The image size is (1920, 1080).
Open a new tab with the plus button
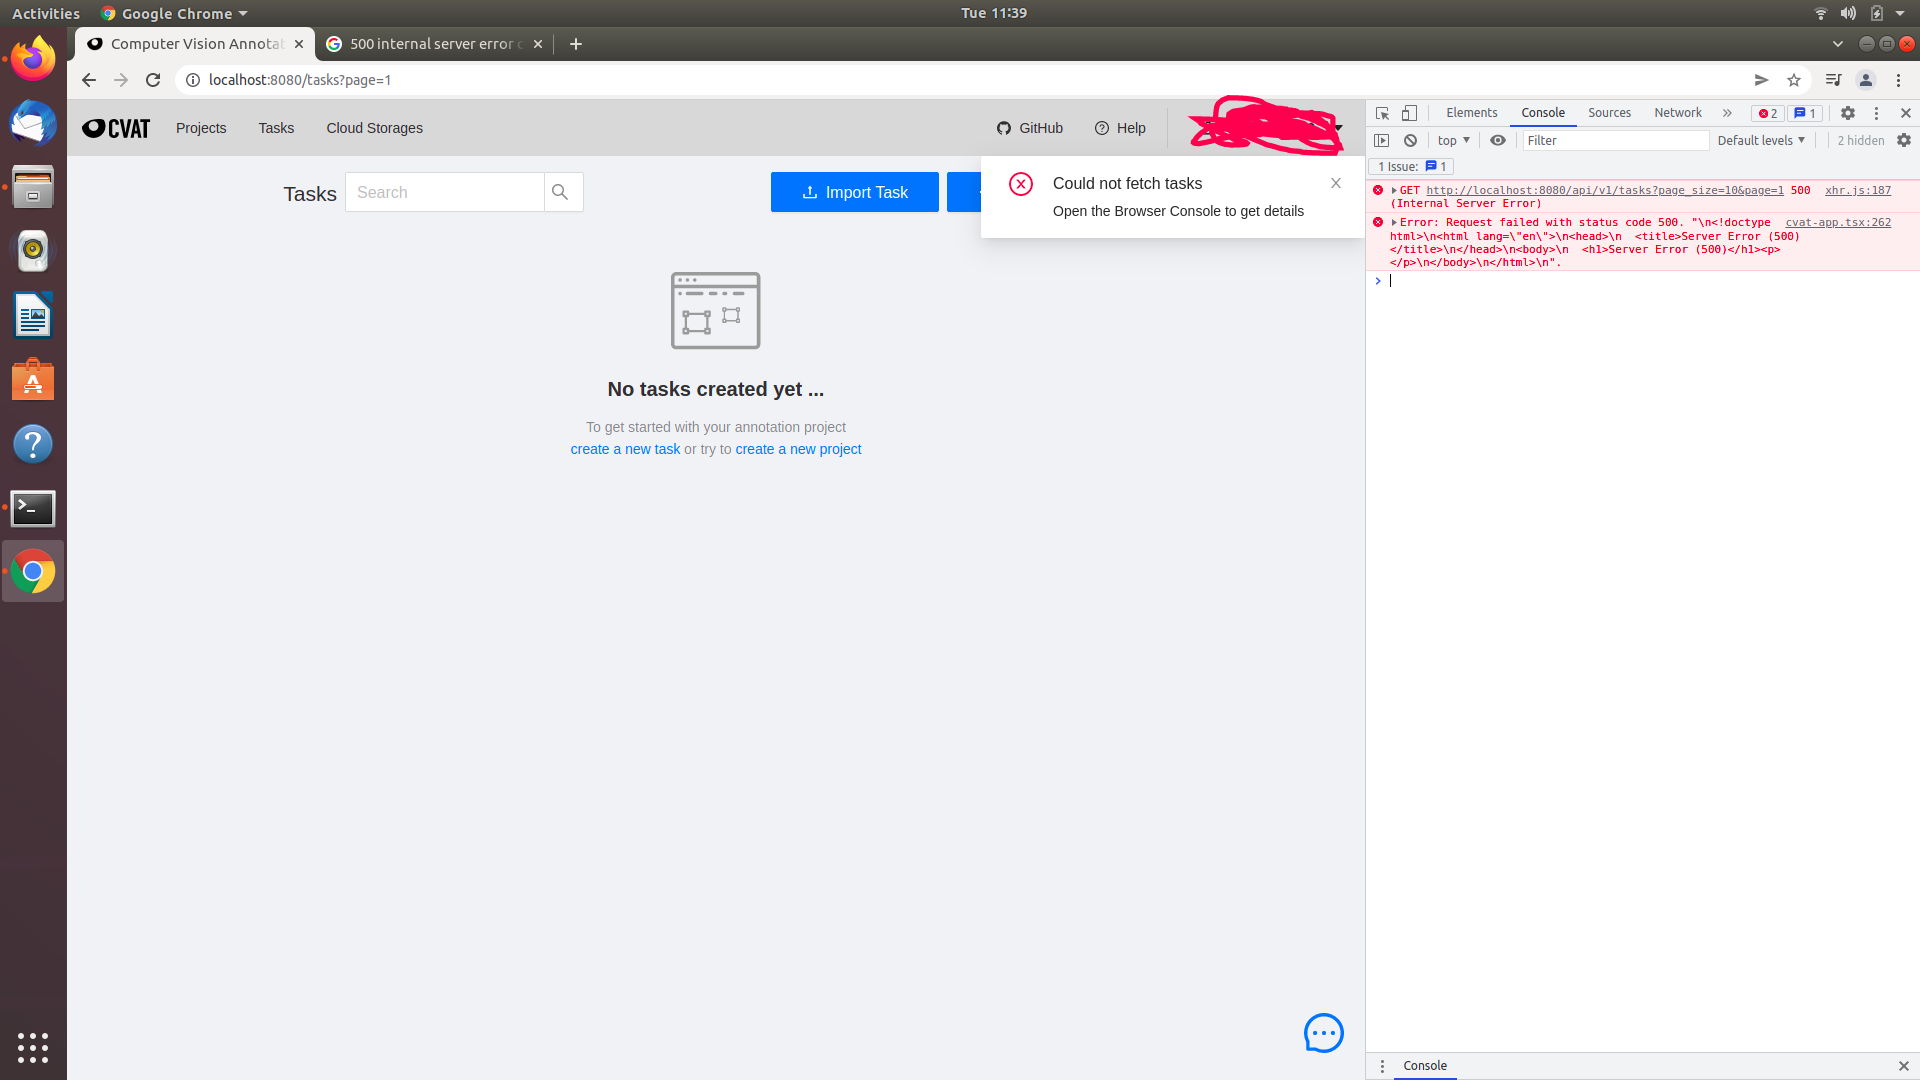click(x=576, y=44)
